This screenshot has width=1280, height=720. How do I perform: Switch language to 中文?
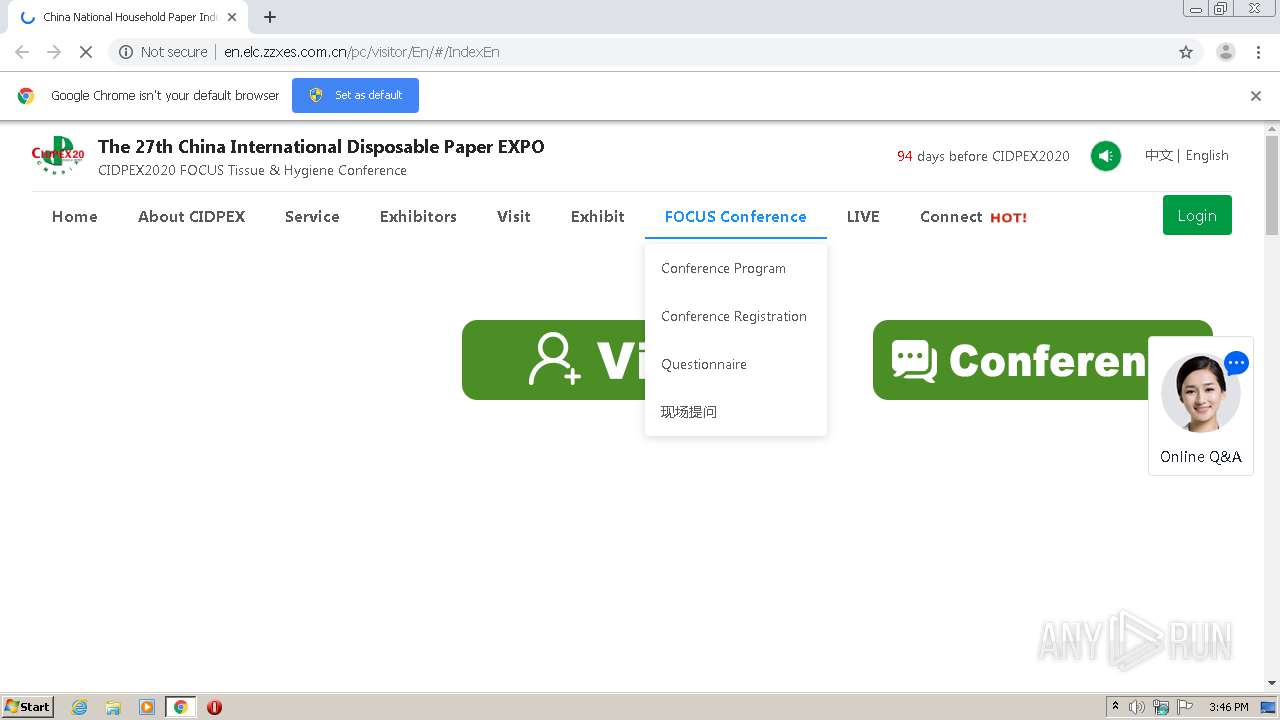click(x=1158, y=155)
